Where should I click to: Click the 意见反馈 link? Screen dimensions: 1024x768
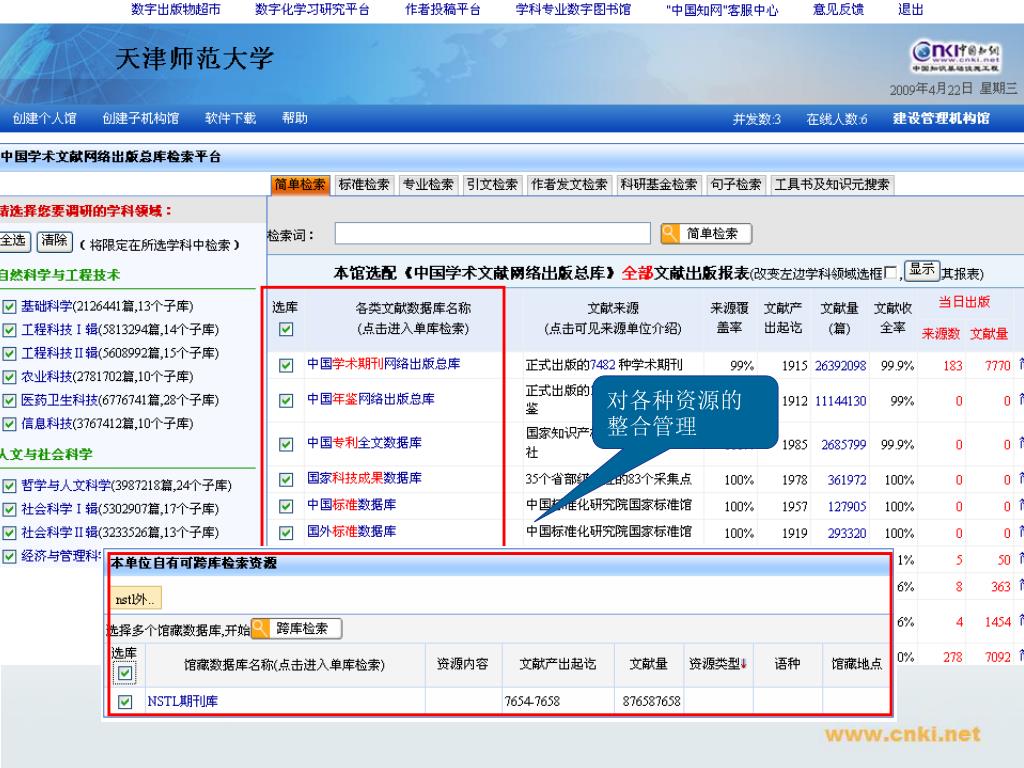839,9
